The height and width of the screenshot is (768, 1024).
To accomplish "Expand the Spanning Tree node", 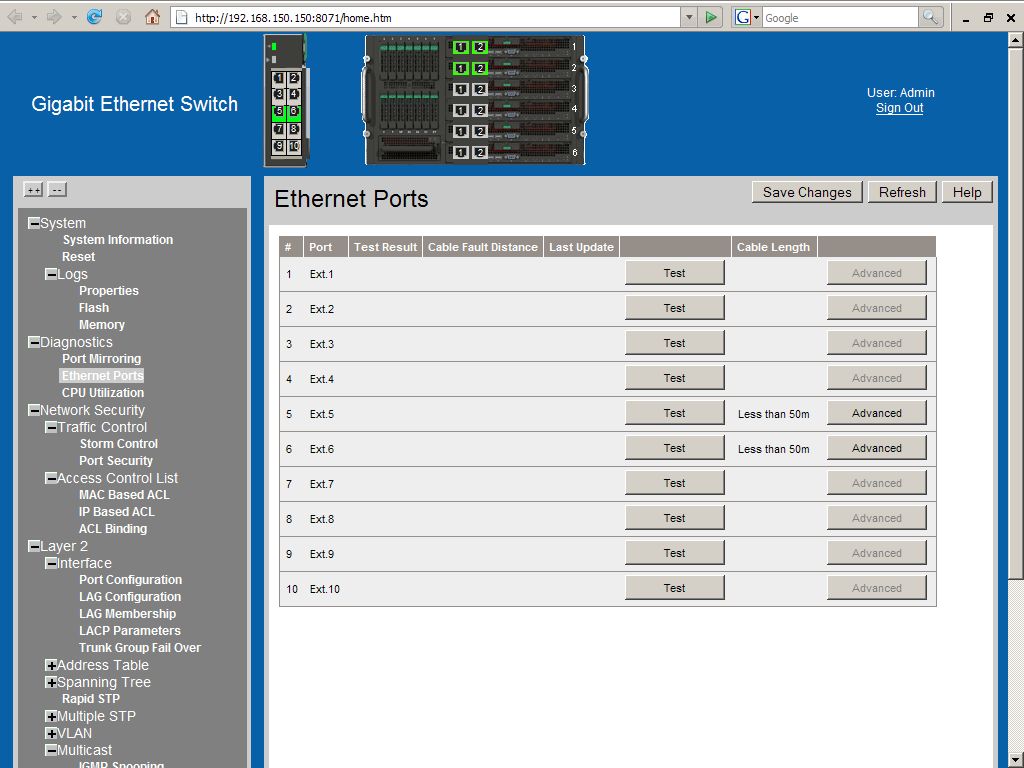I will point(51,683).
